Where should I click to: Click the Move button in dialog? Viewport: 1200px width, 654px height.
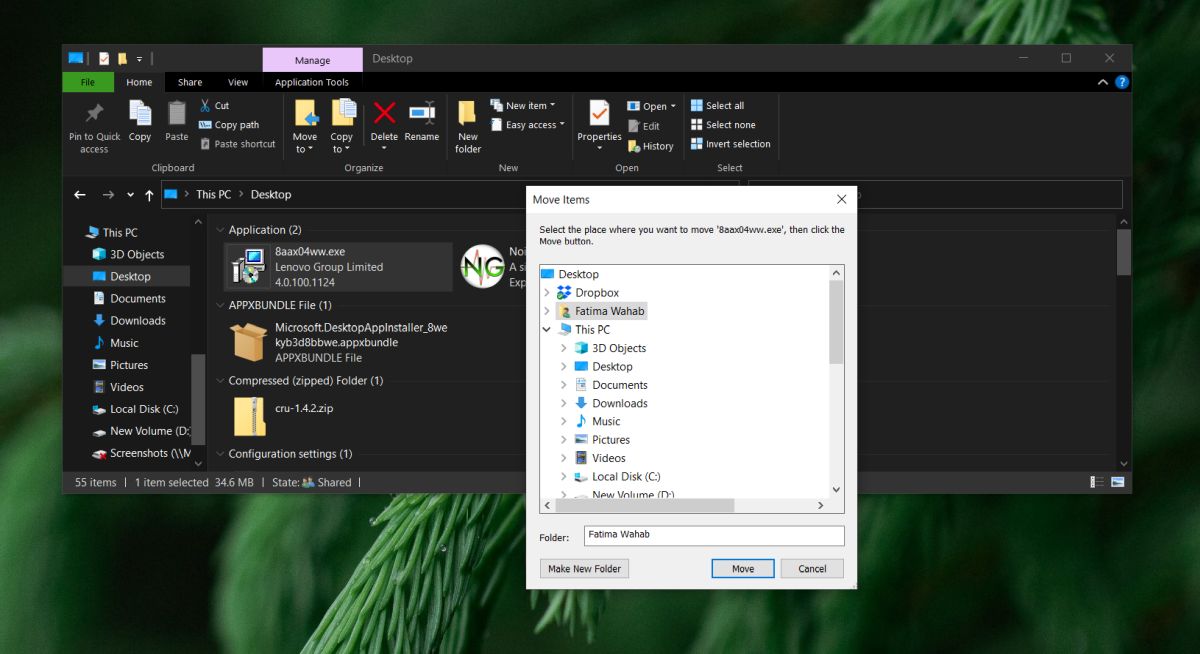(743, 568)
